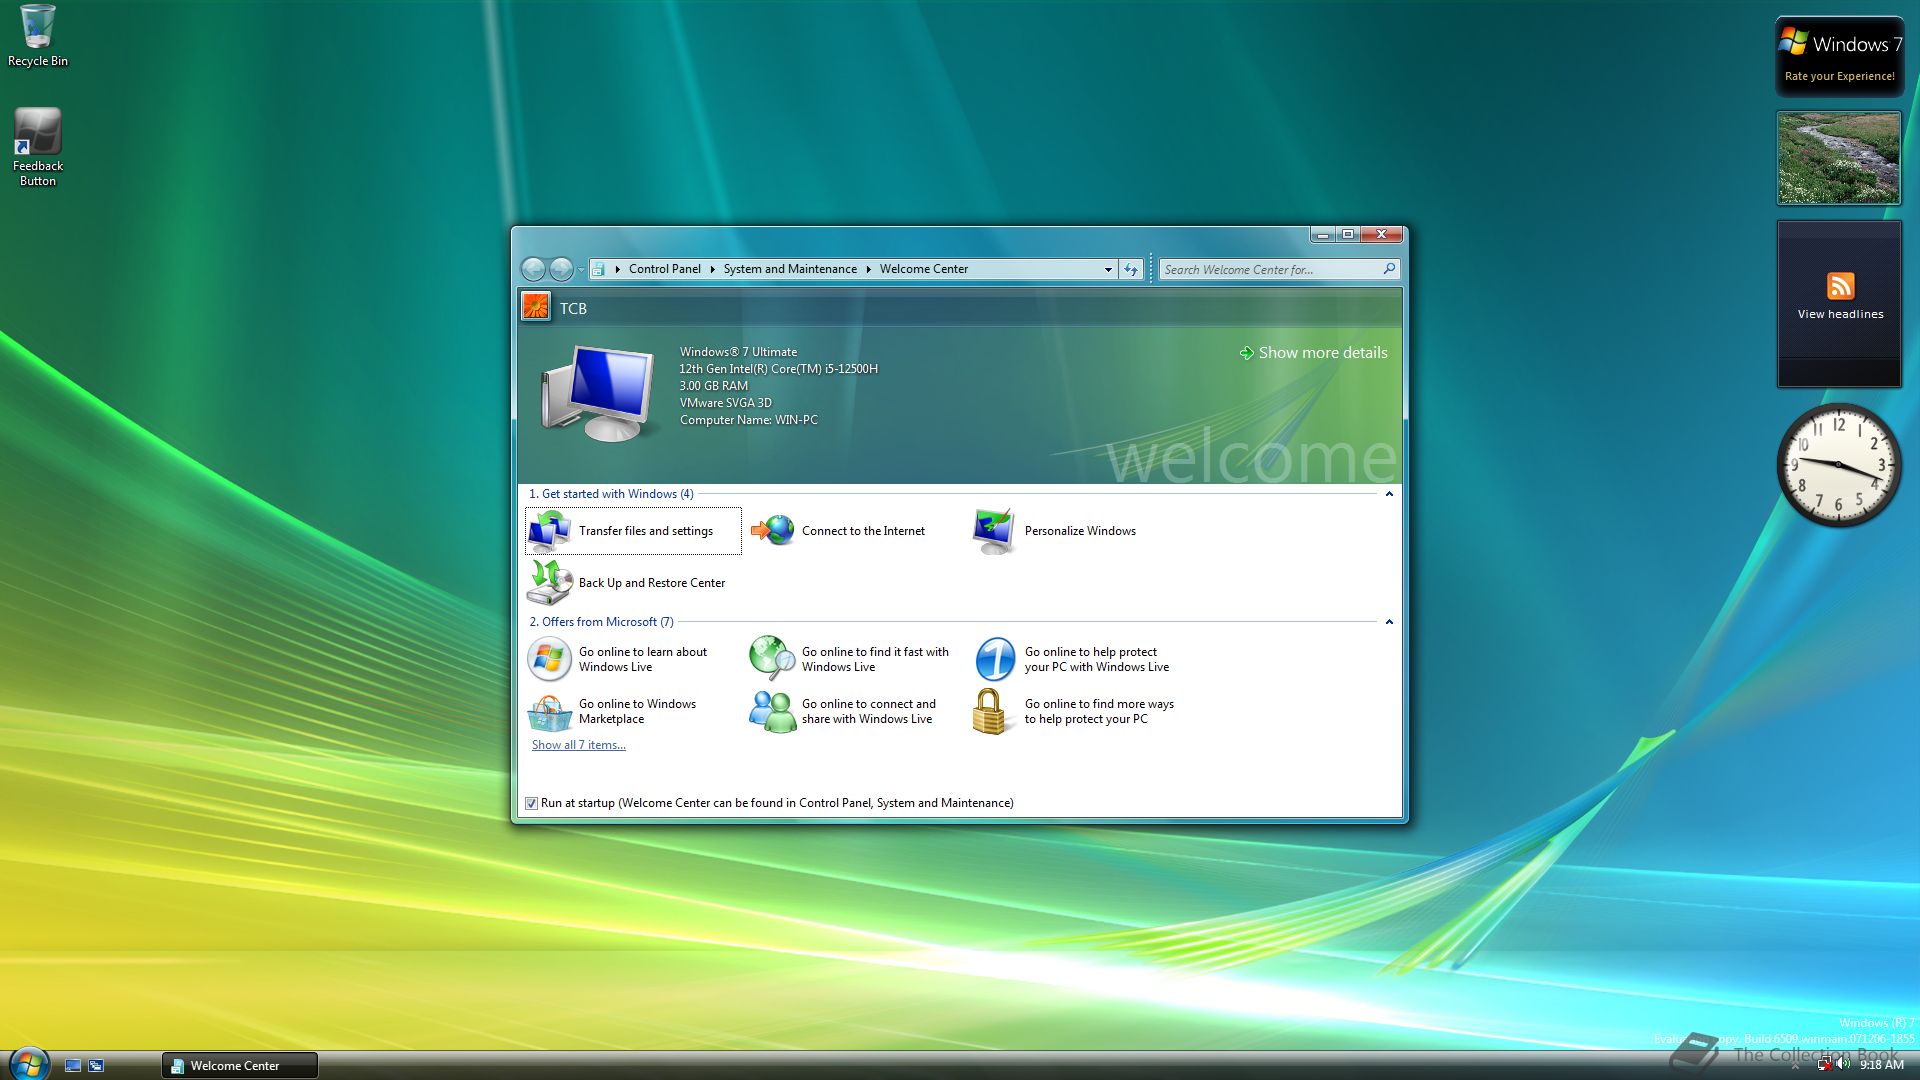Open the recent pages dropdown next to Forward
Viewport: 1920px width, 1080px height.
(x=581, y=269)
